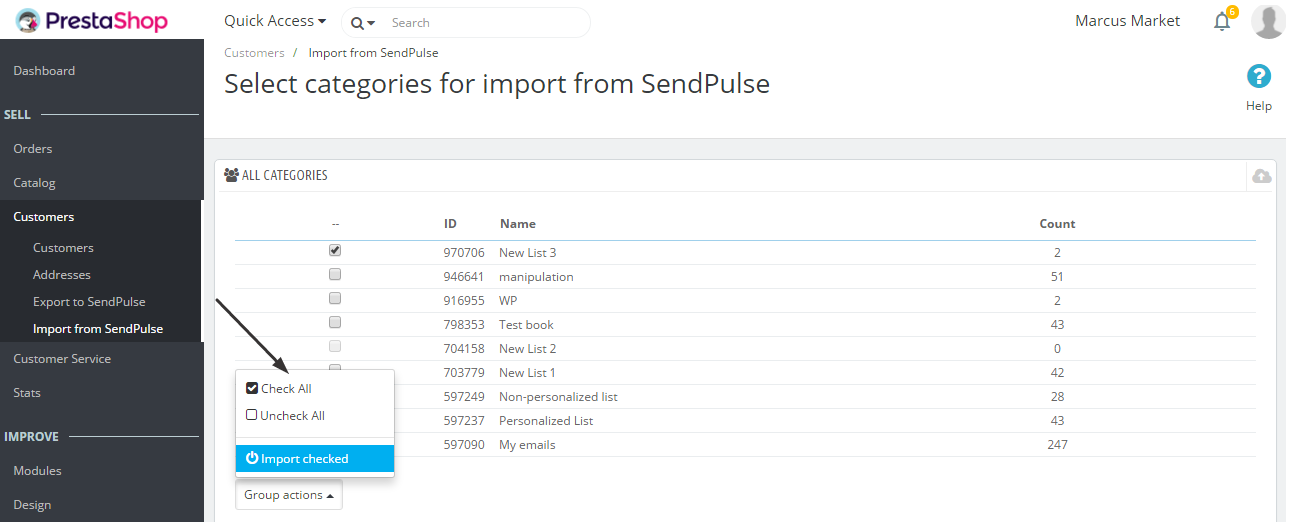Open the notifications bell icon
Viewport: 1294px width, 522px height.
tap(1222, 21)
